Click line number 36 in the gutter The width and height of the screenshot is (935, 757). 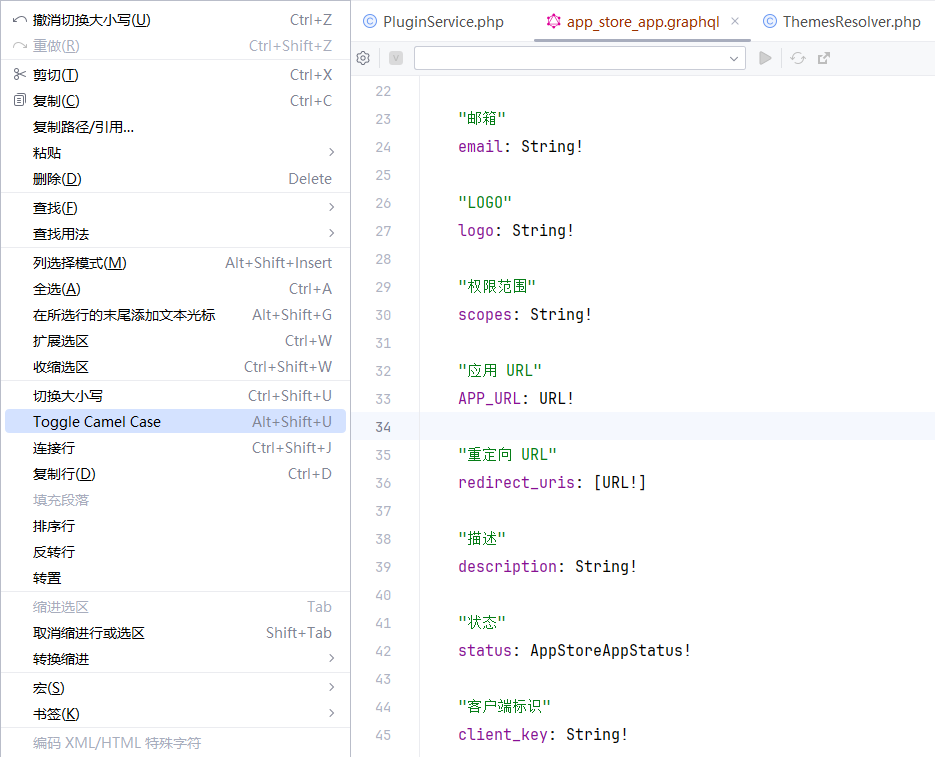coord(383,483)
